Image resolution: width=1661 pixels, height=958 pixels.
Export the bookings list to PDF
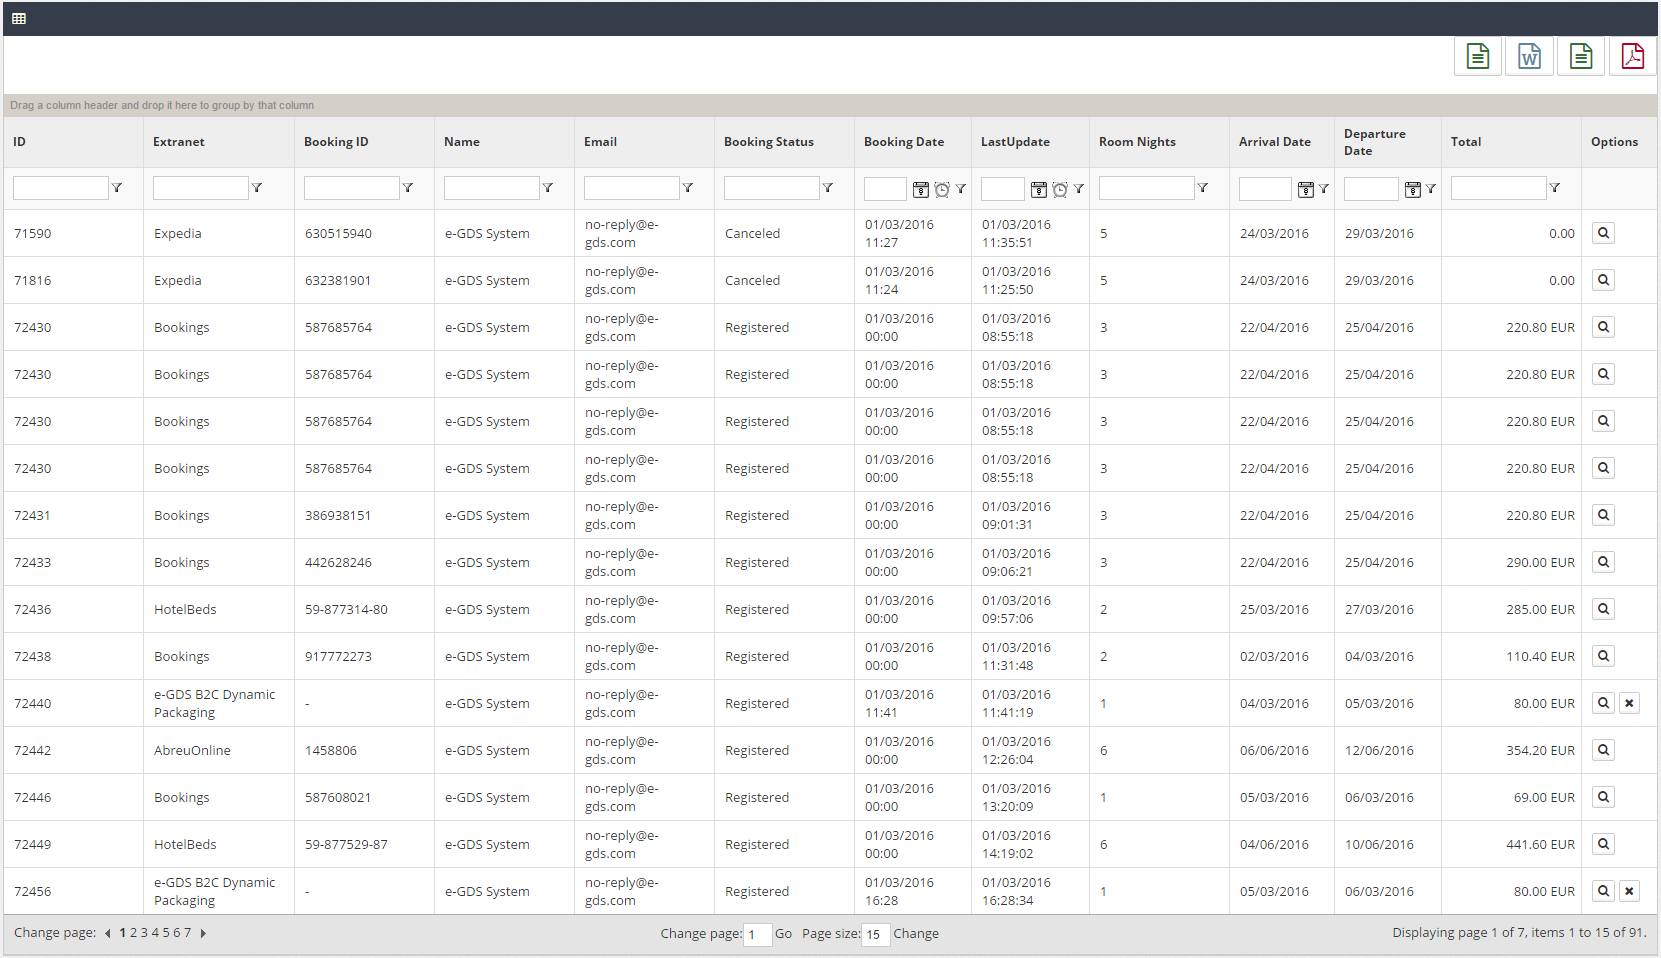pos(1632,57)
